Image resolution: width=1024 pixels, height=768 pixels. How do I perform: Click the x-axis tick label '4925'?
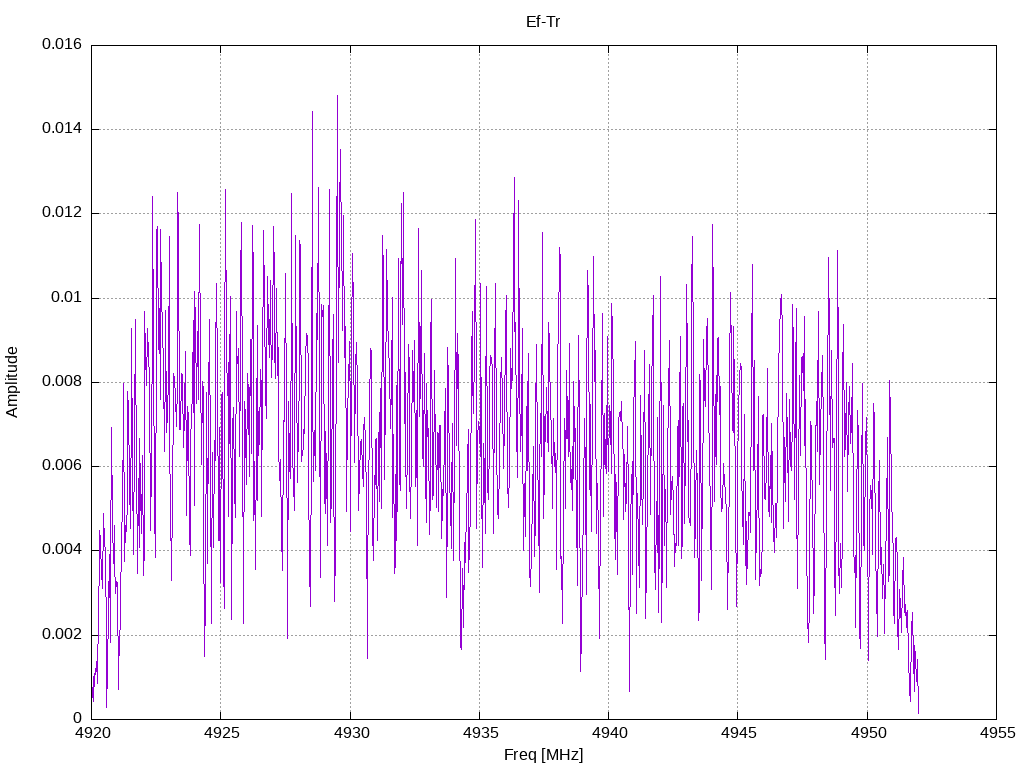[x=221, y=733]
